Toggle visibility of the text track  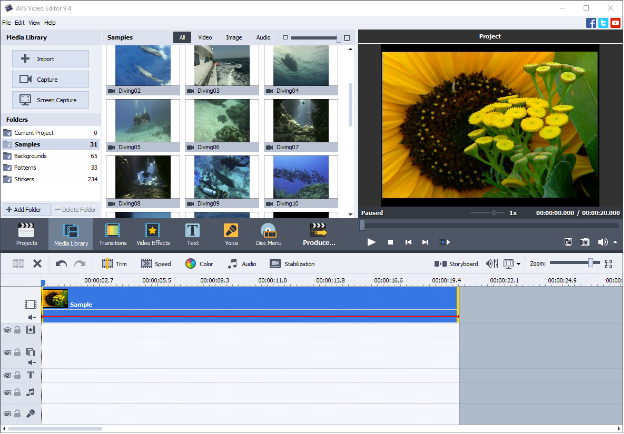coord(8,375)
